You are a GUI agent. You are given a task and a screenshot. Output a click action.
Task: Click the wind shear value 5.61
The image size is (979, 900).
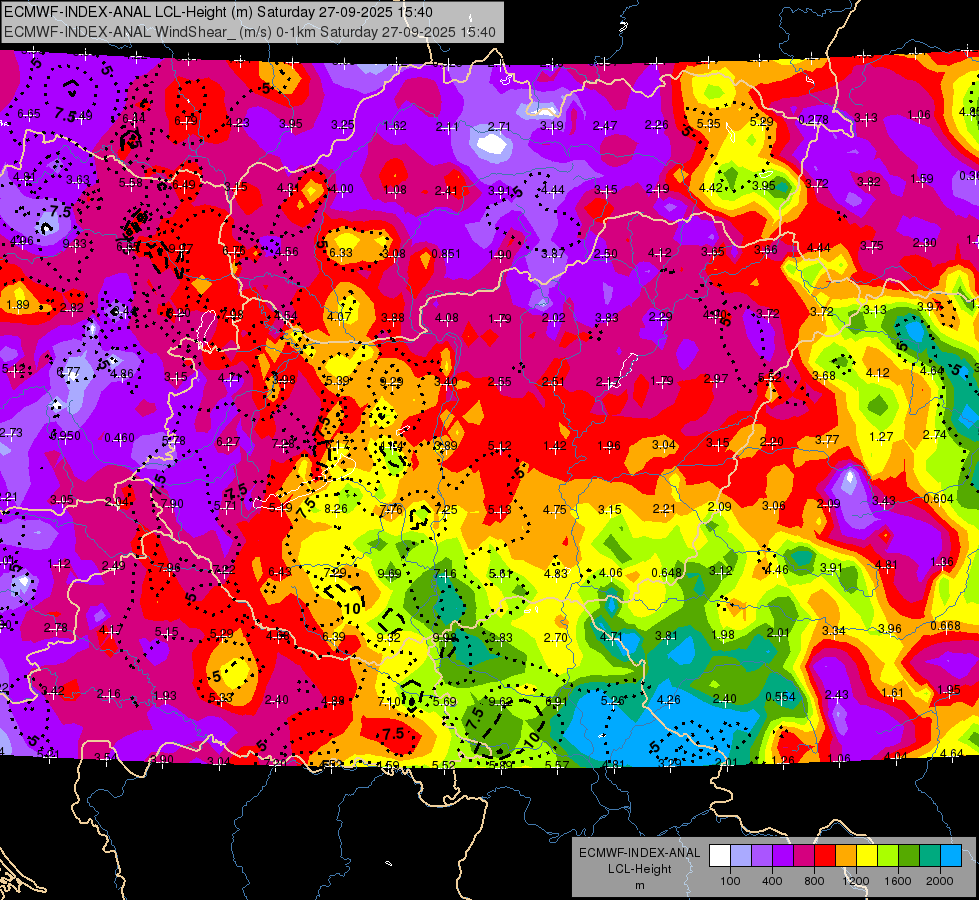point(501,573)
